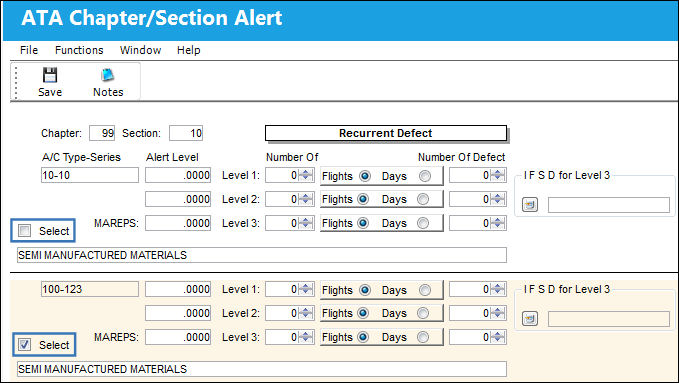Click Number Of Defect spinner, 10-10 Level 1

point(498,175)
